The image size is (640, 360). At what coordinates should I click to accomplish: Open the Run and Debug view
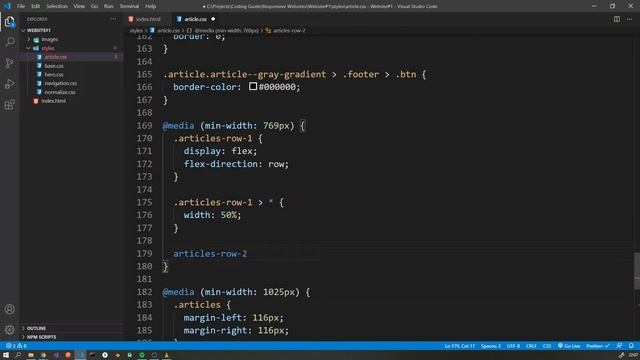9,84
